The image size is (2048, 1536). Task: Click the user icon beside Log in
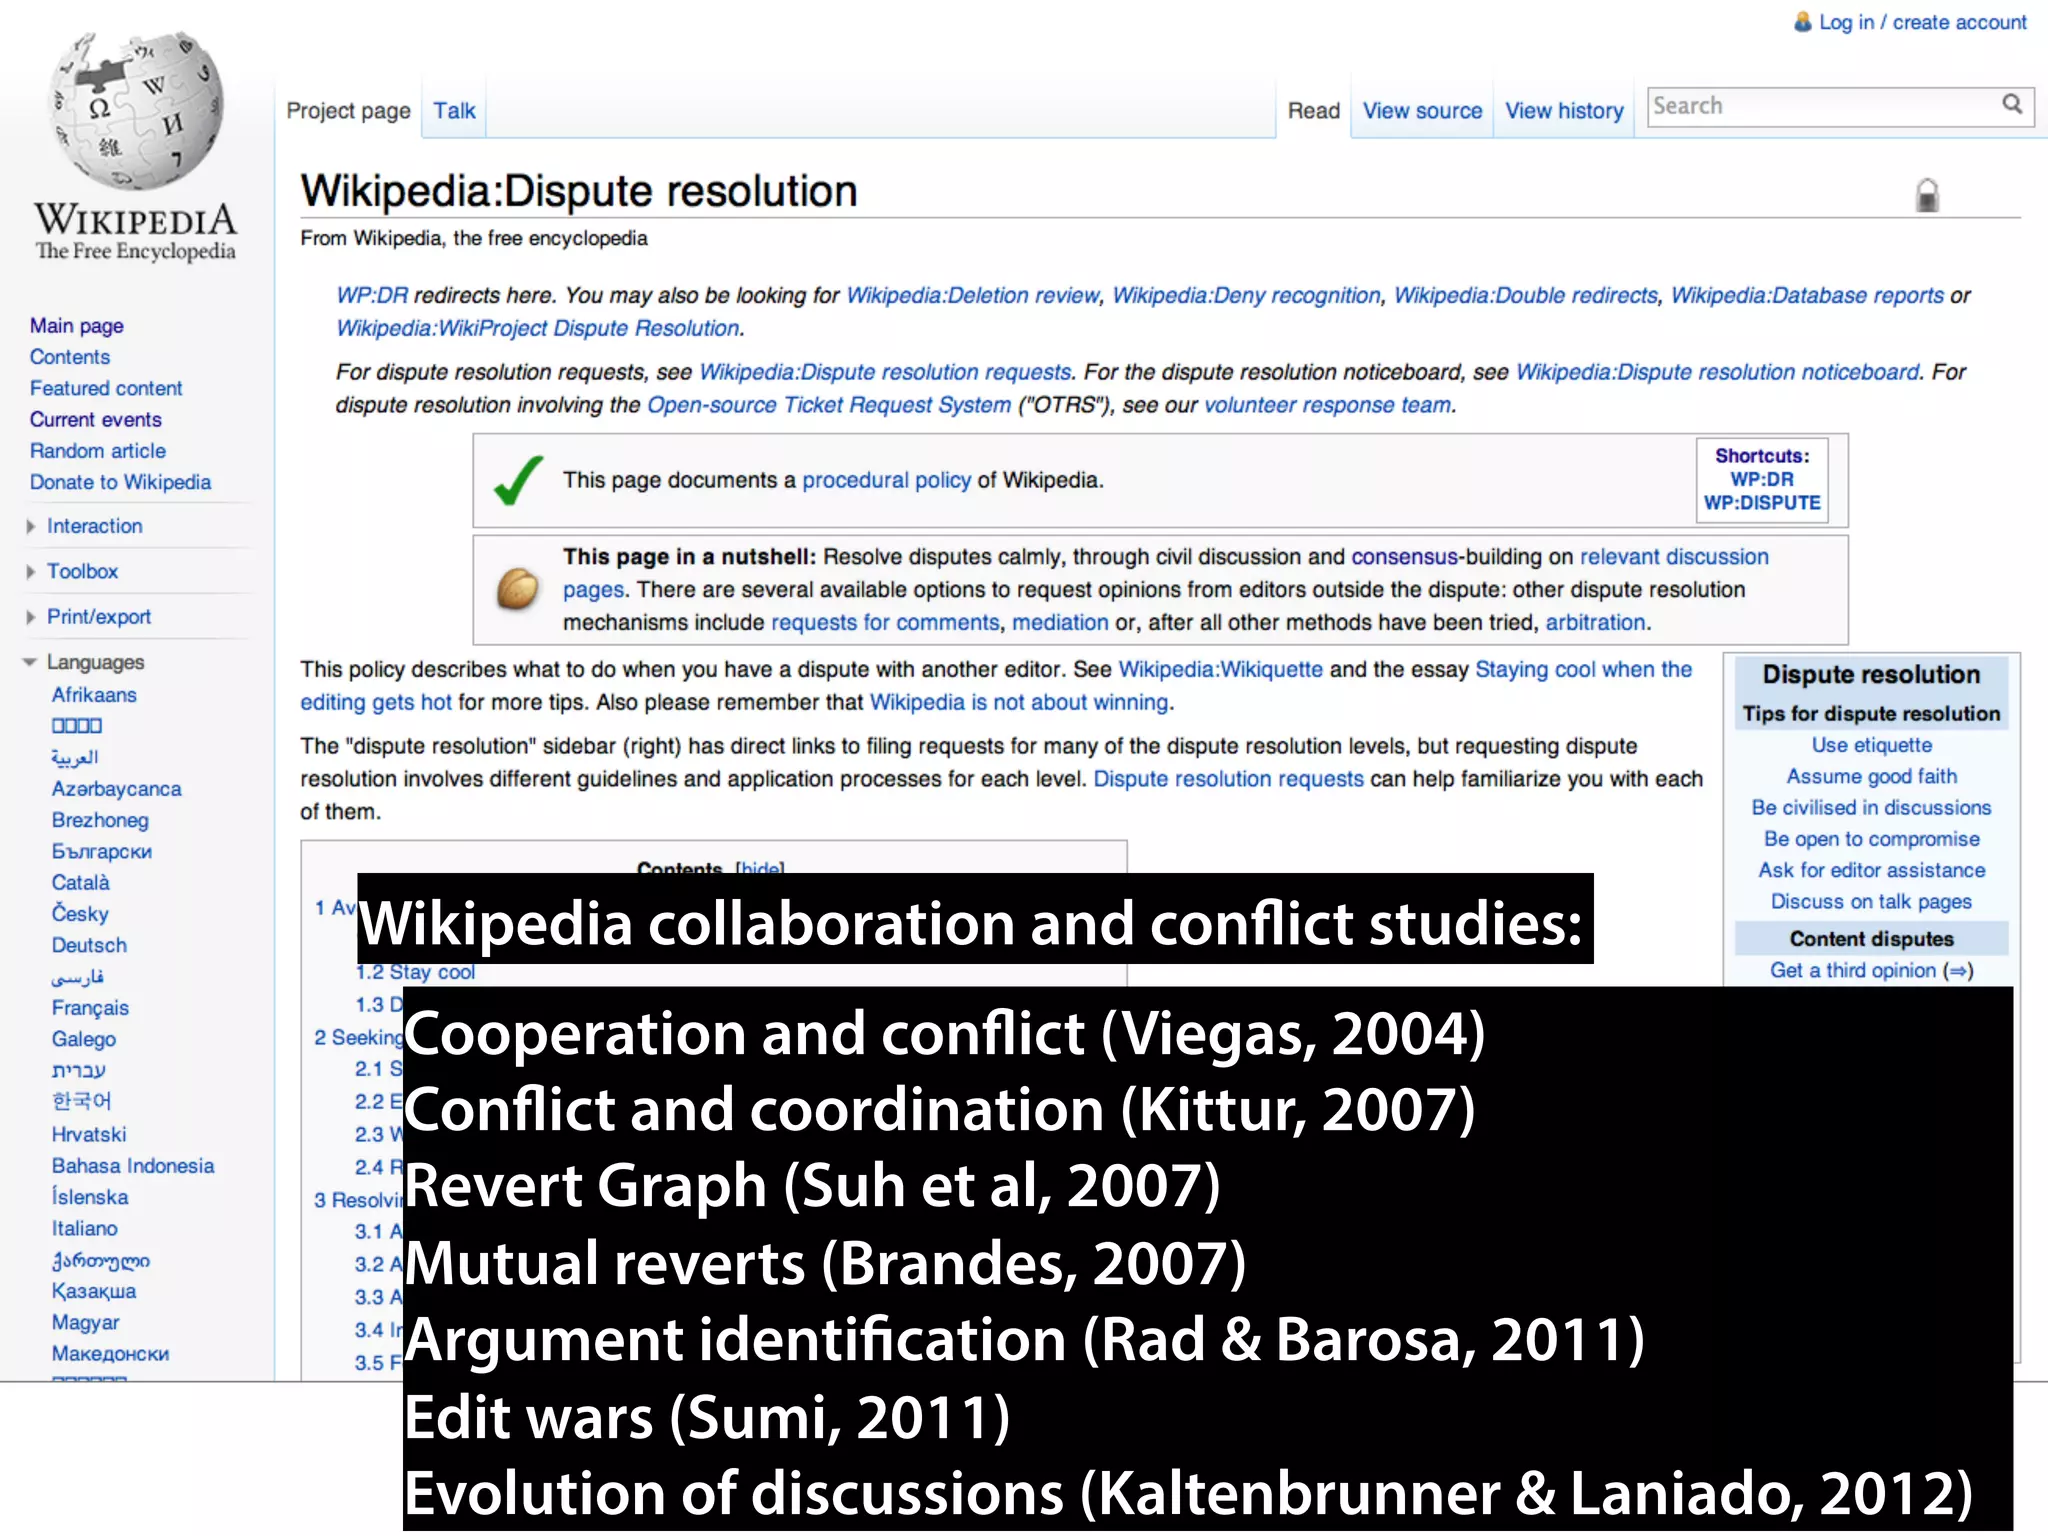pos(1802,22)
